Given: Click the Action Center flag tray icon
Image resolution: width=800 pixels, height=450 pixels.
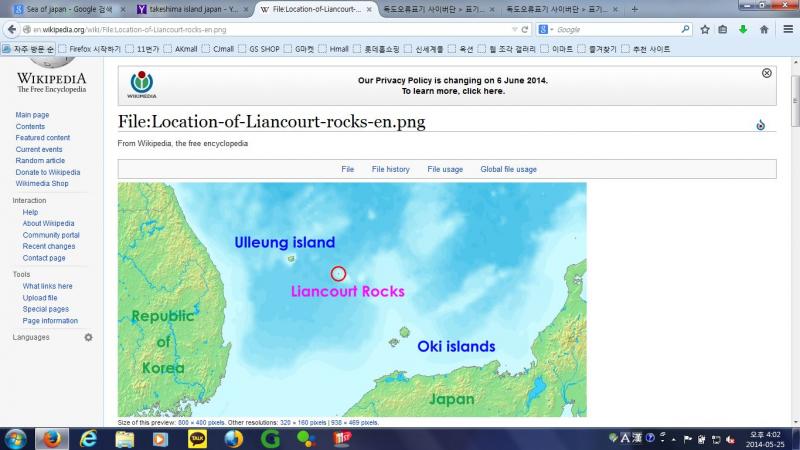Looking at the screenshot, I should click(687, 439).
